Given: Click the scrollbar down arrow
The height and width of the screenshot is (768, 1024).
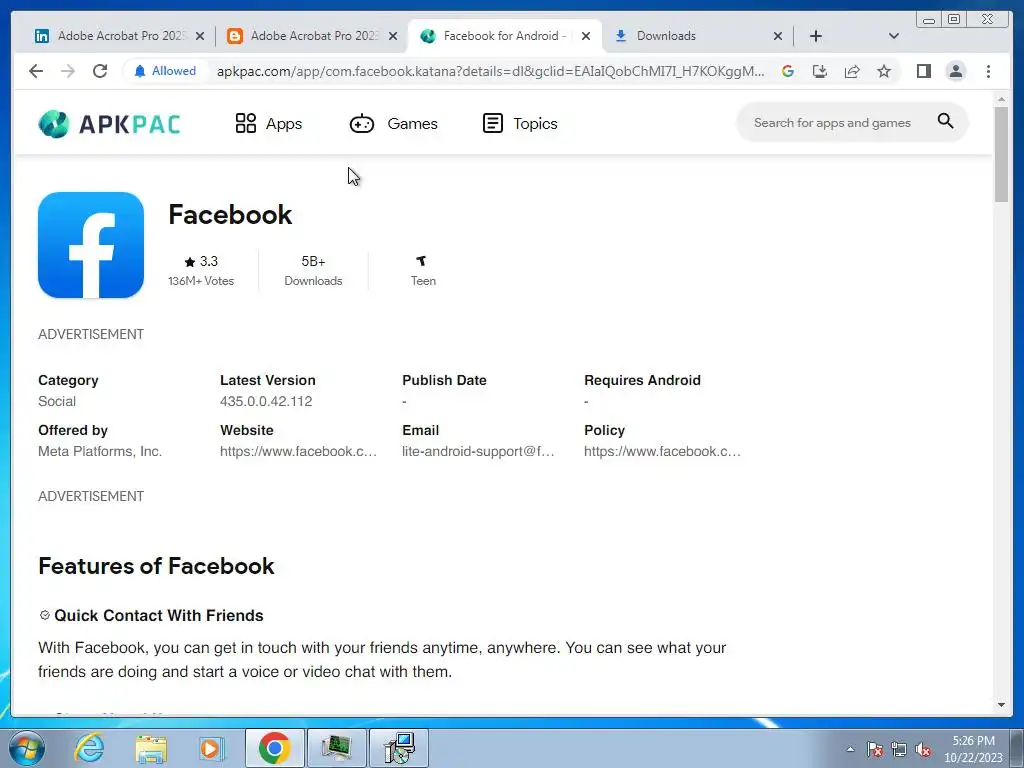Looking at the screenshot, I should [x=1001, y=705].
